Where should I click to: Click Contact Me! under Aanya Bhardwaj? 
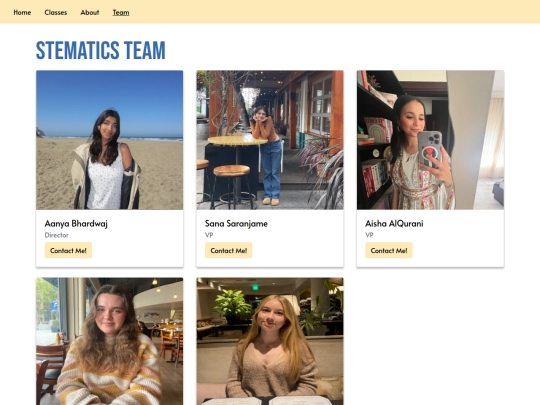click(x=68, y=250)
